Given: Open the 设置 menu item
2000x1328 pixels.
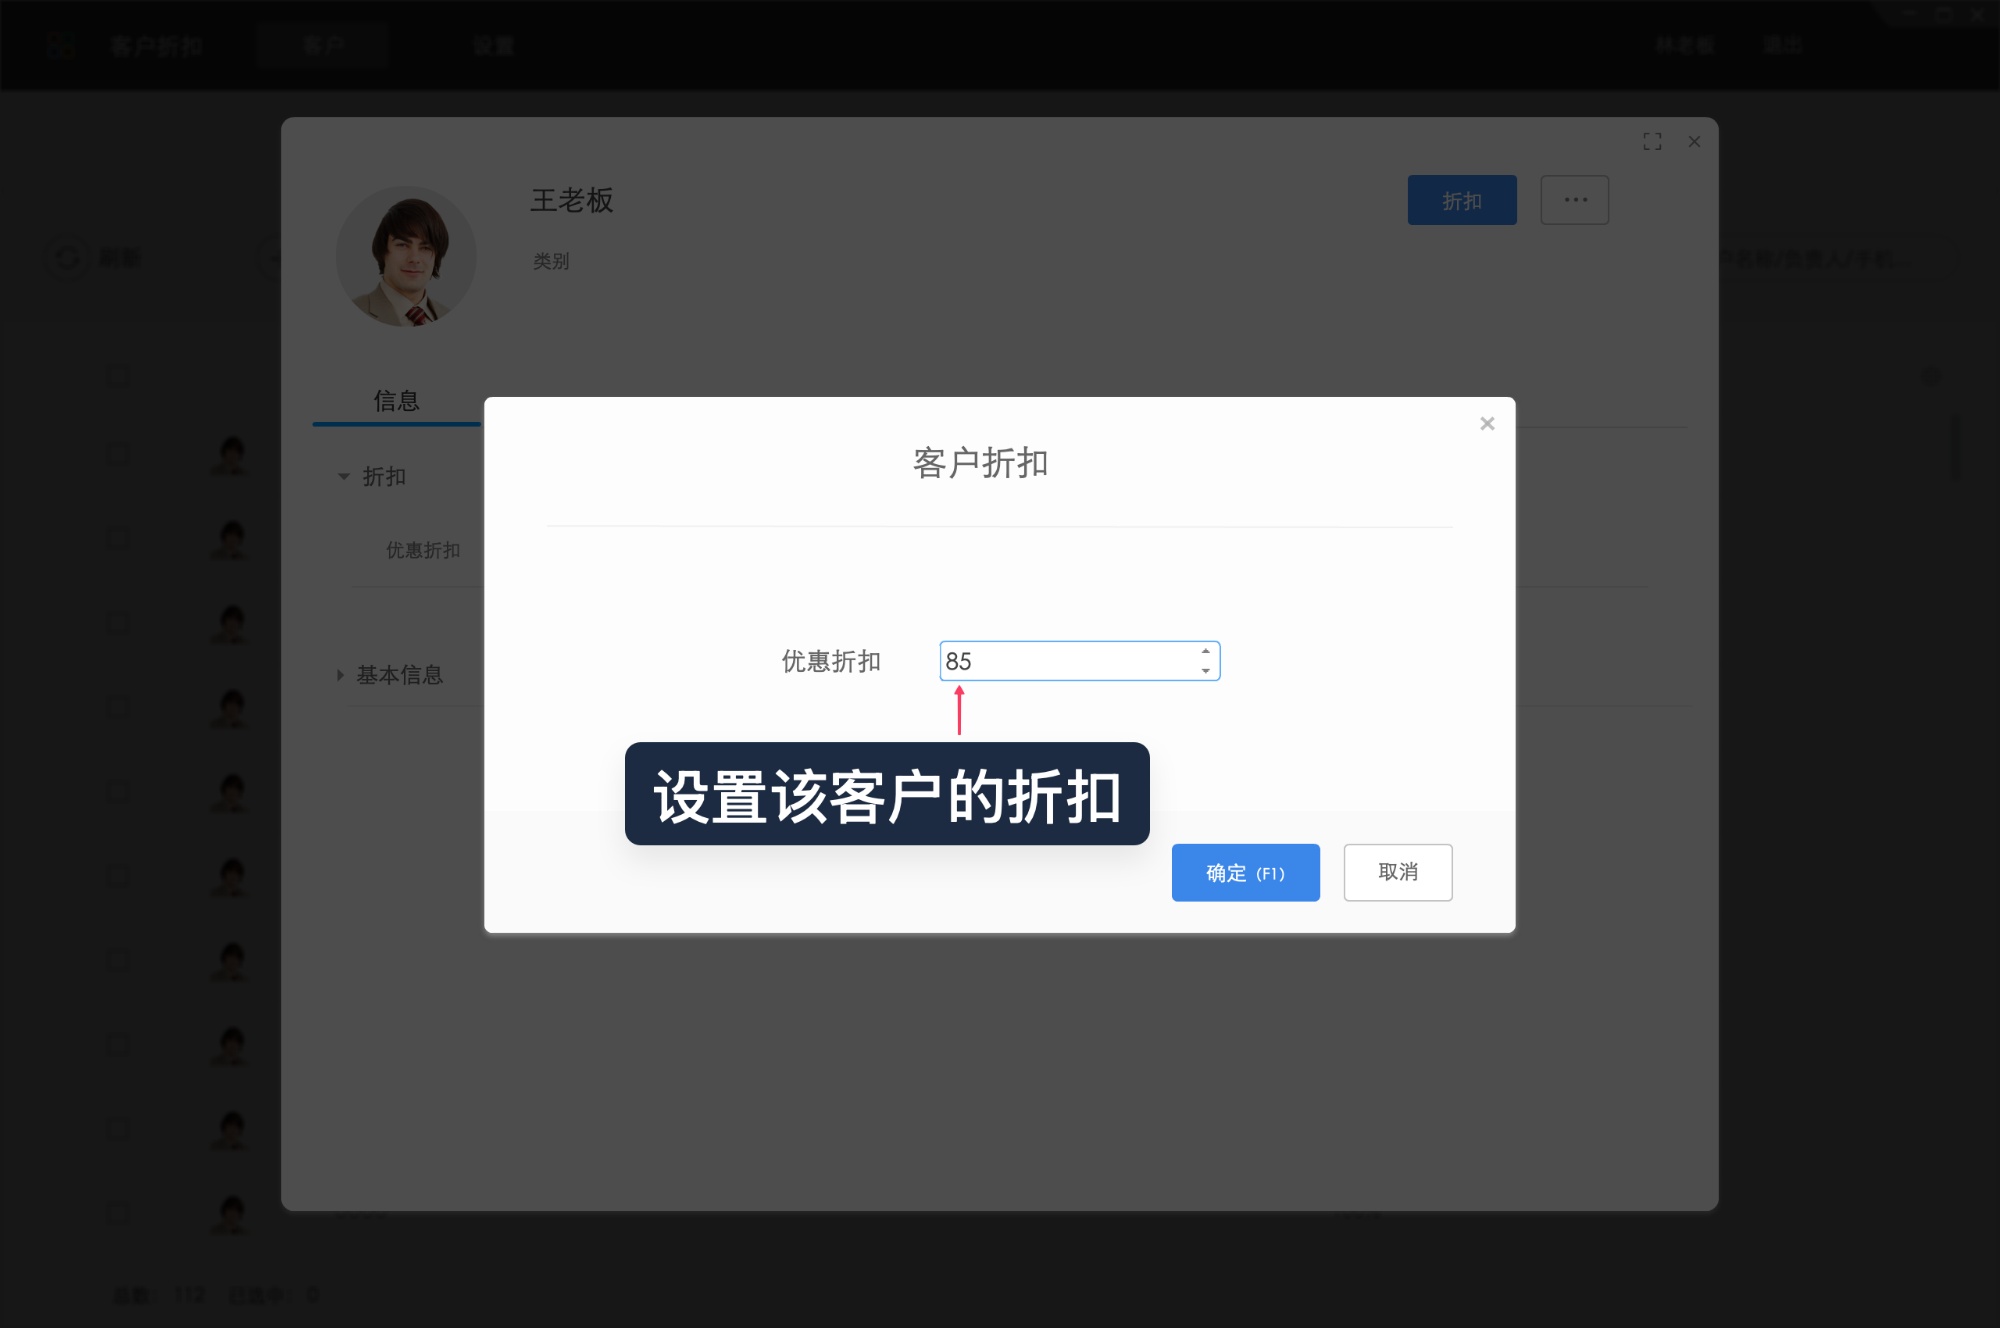Looking at the screenshot, I should pyautogui.click(x=492, y=45).
